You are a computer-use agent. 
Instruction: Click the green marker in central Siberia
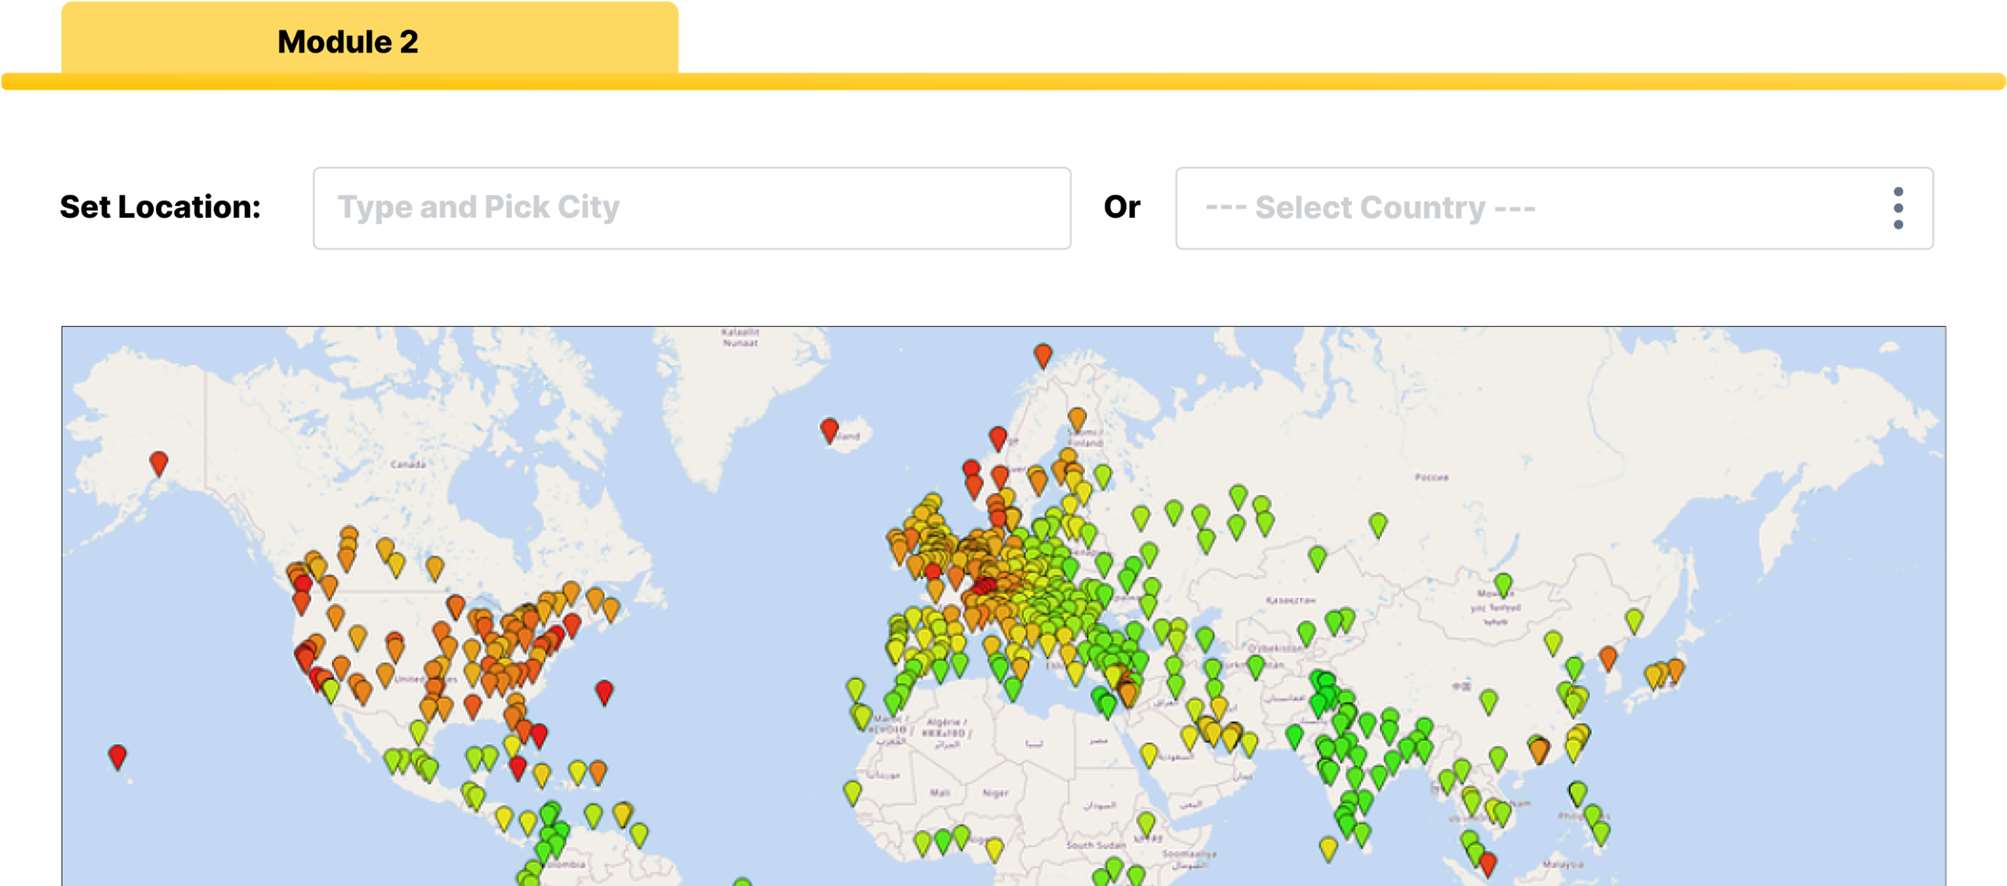pyautogui.click(x=1378, y=523)
